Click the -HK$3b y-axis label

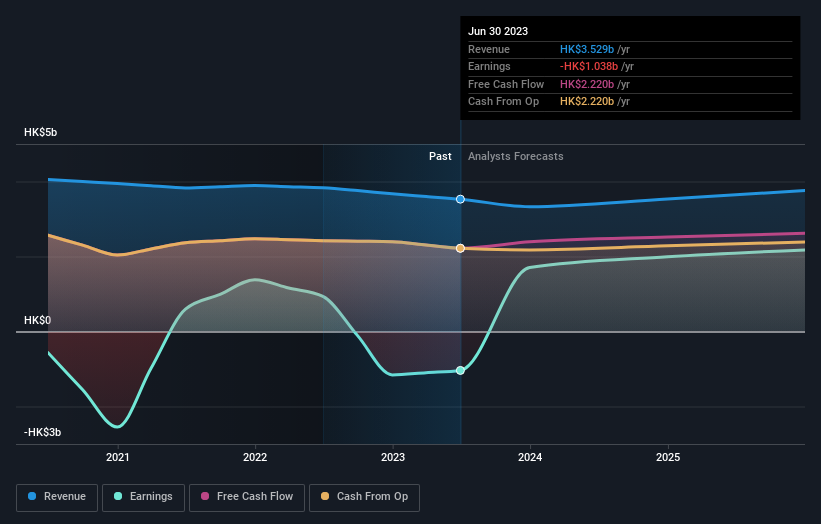(x=42, y=432)
